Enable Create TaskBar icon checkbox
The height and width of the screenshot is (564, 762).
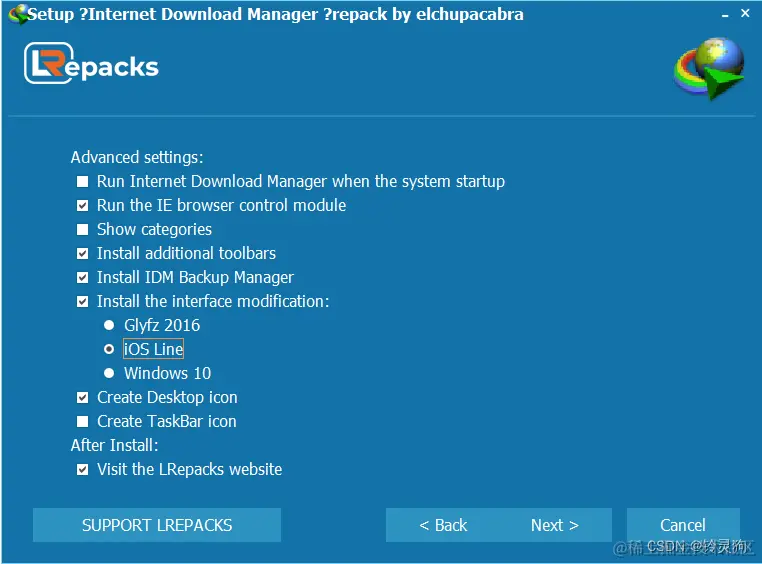point(83,422)
